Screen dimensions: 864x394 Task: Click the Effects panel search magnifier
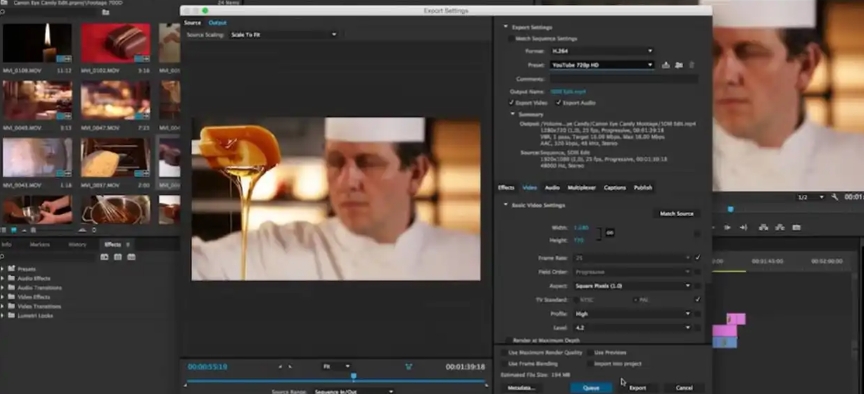(3, 257)
